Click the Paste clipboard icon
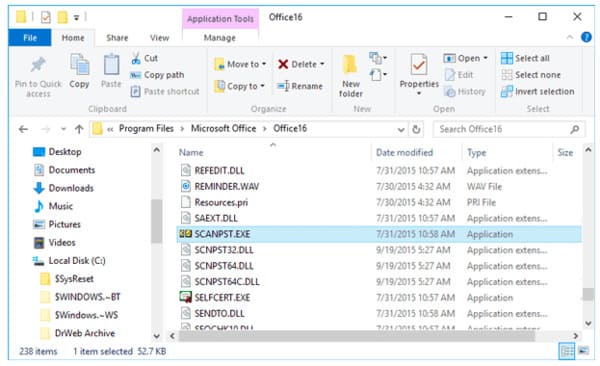This screenshot has height=366, width=600. tap(111, 64)
